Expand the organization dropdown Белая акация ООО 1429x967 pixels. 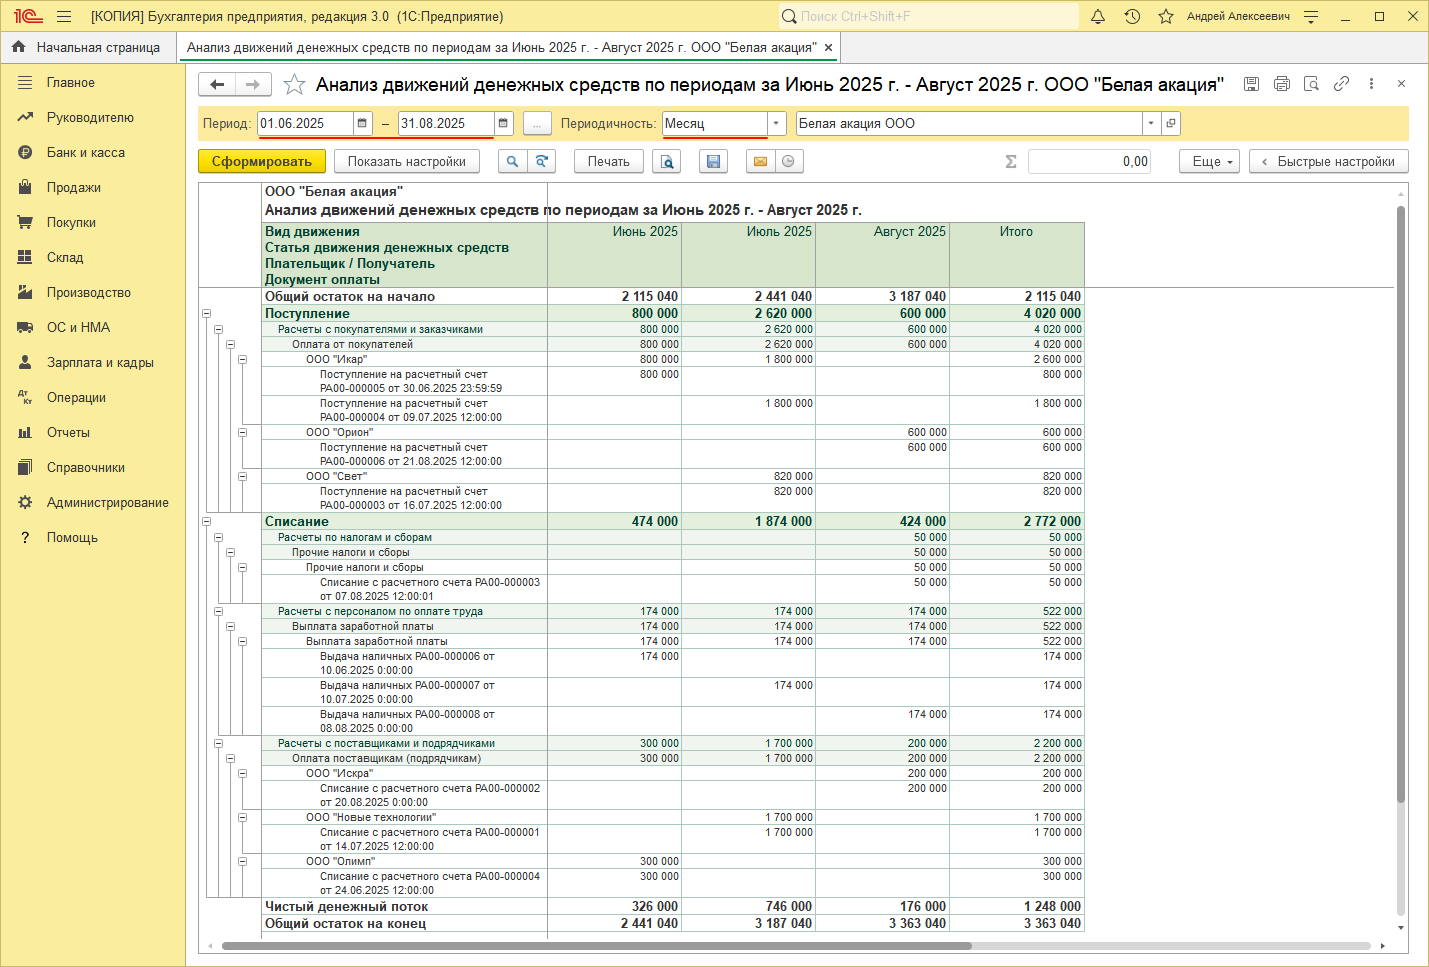(1151, 123)
